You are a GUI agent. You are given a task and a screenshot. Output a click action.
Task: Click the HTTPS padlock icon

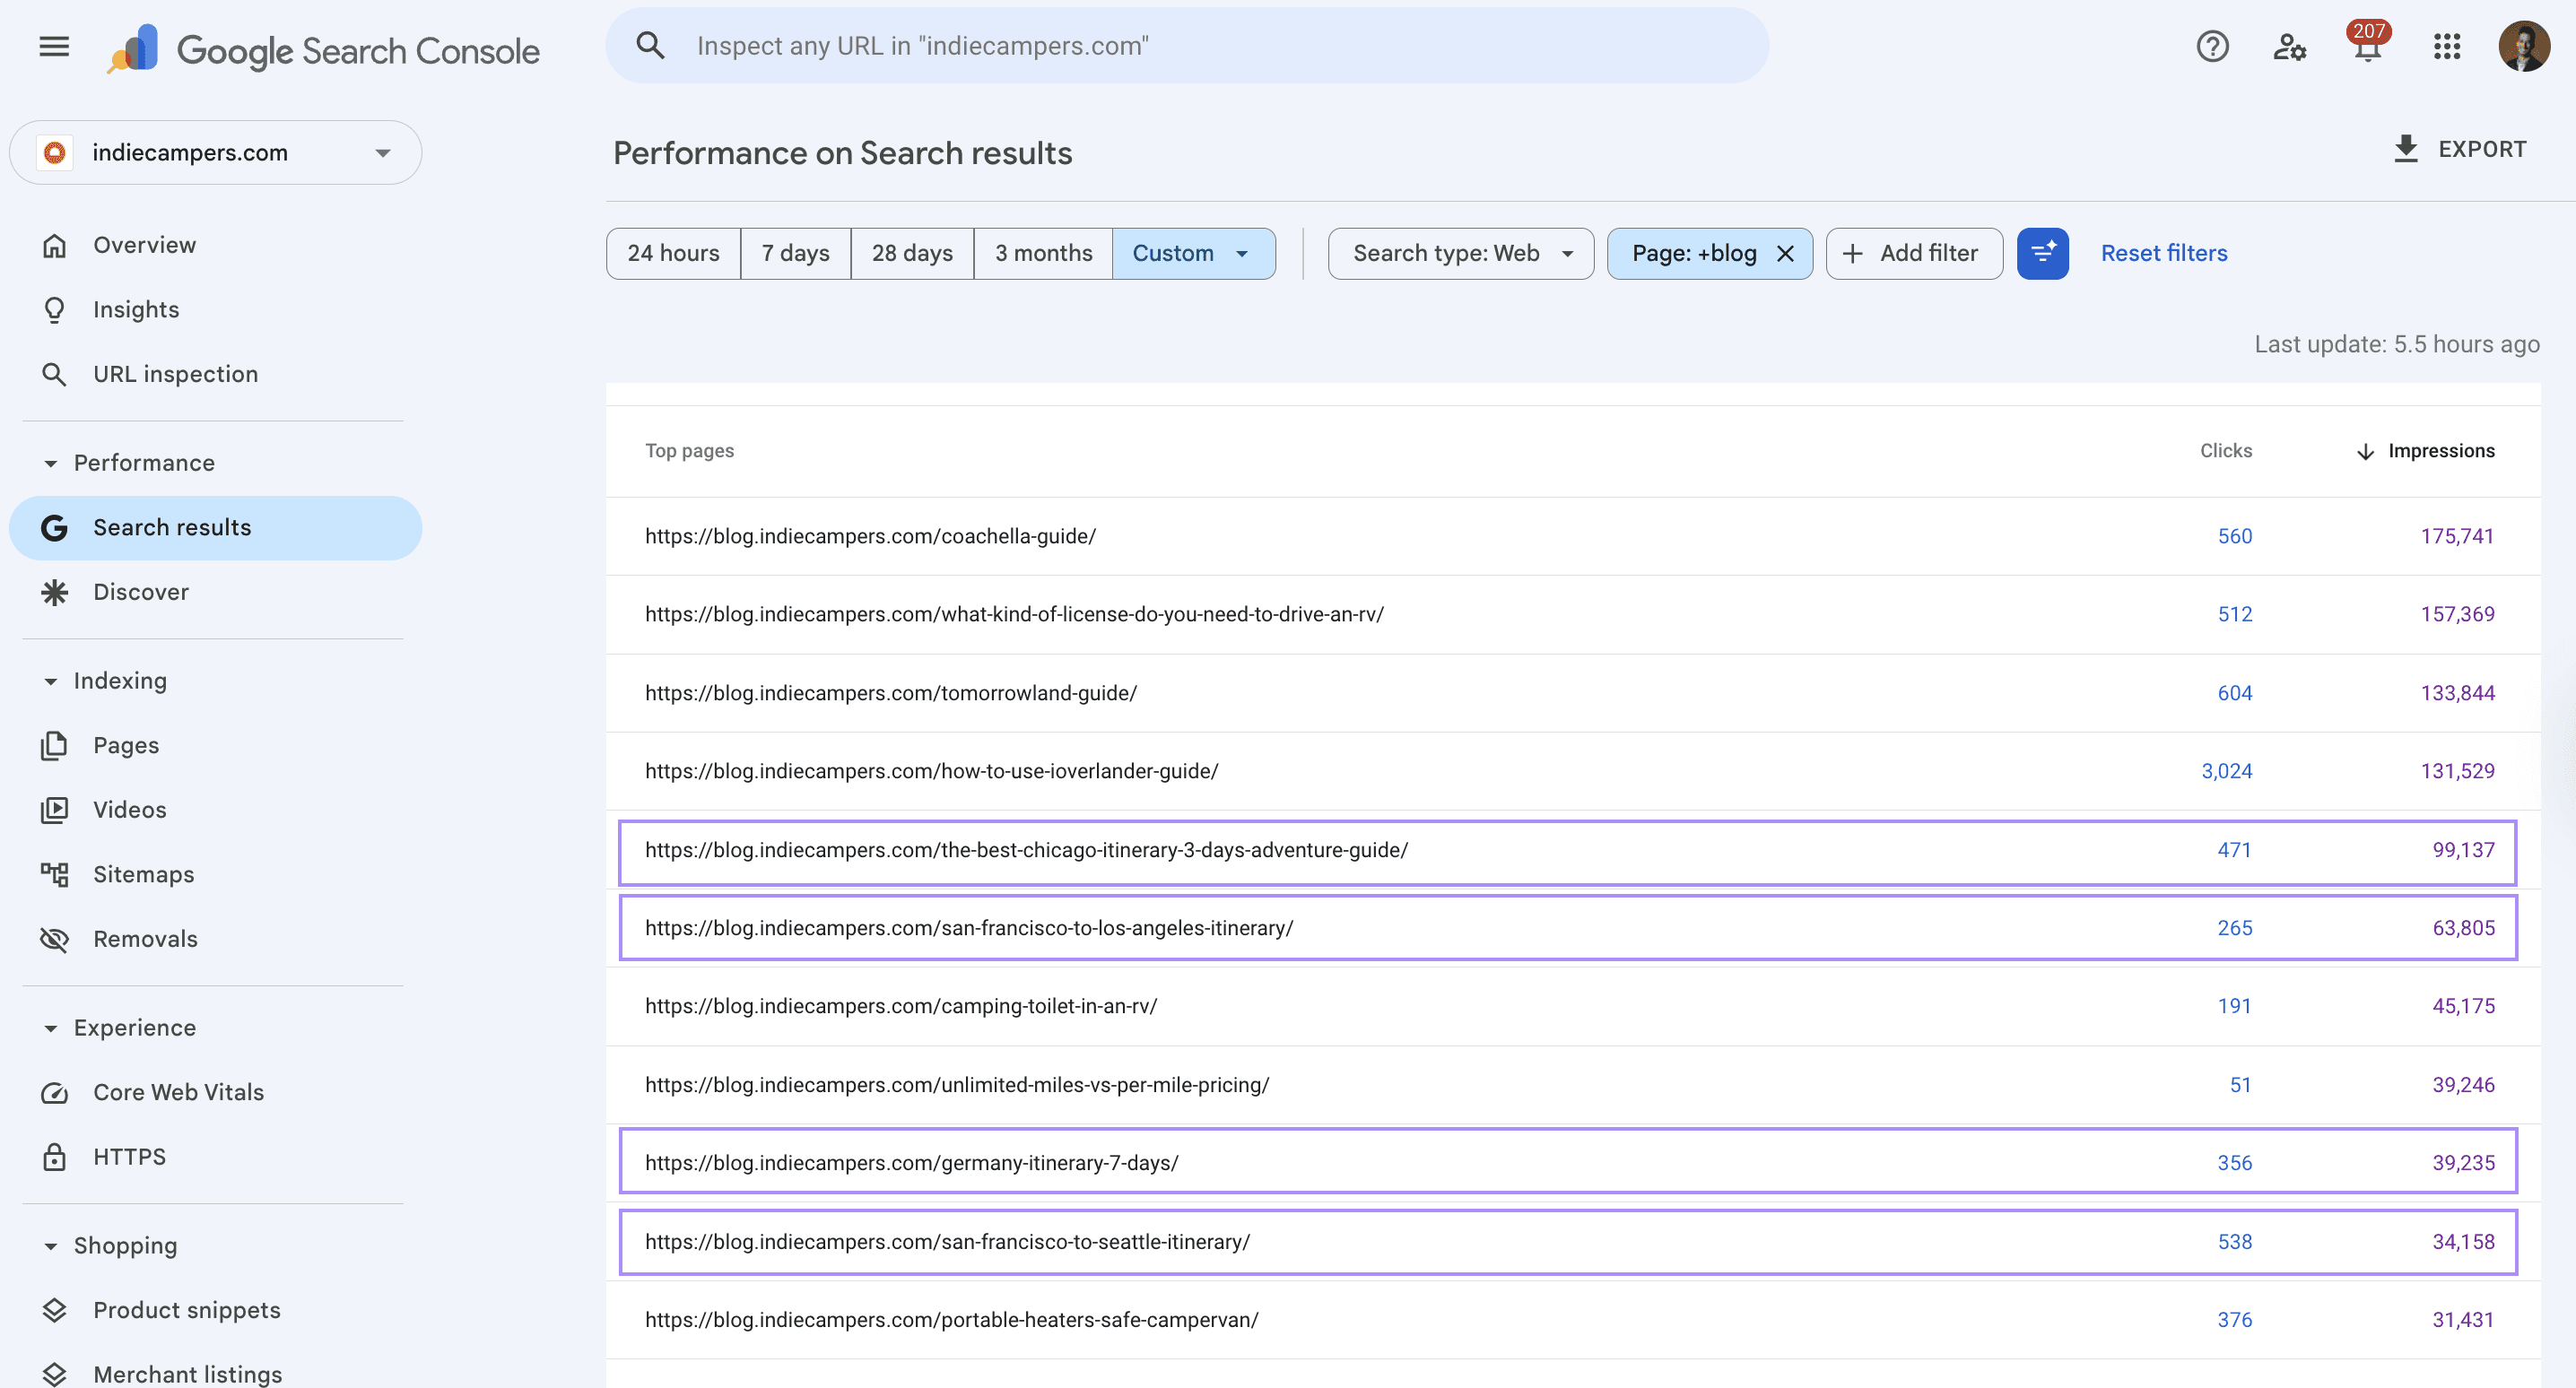pos(54,1157)
